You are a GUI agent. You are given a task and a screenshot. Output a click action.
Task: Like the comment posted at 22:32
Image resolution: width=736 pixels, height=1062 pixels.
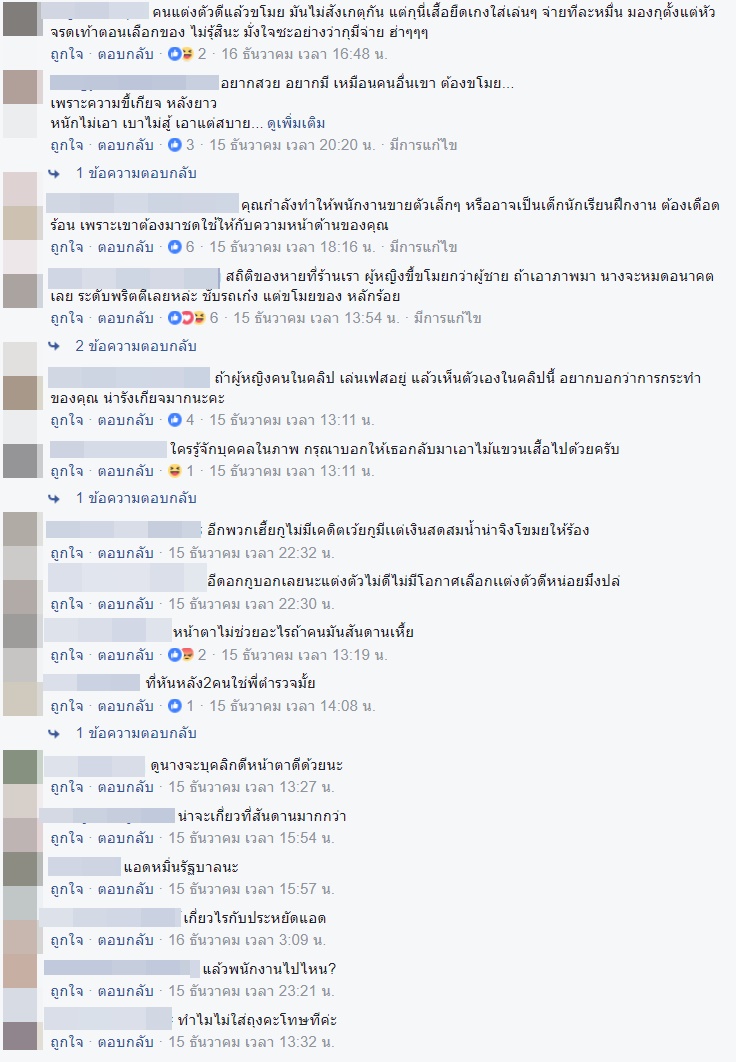click(66, 553)
